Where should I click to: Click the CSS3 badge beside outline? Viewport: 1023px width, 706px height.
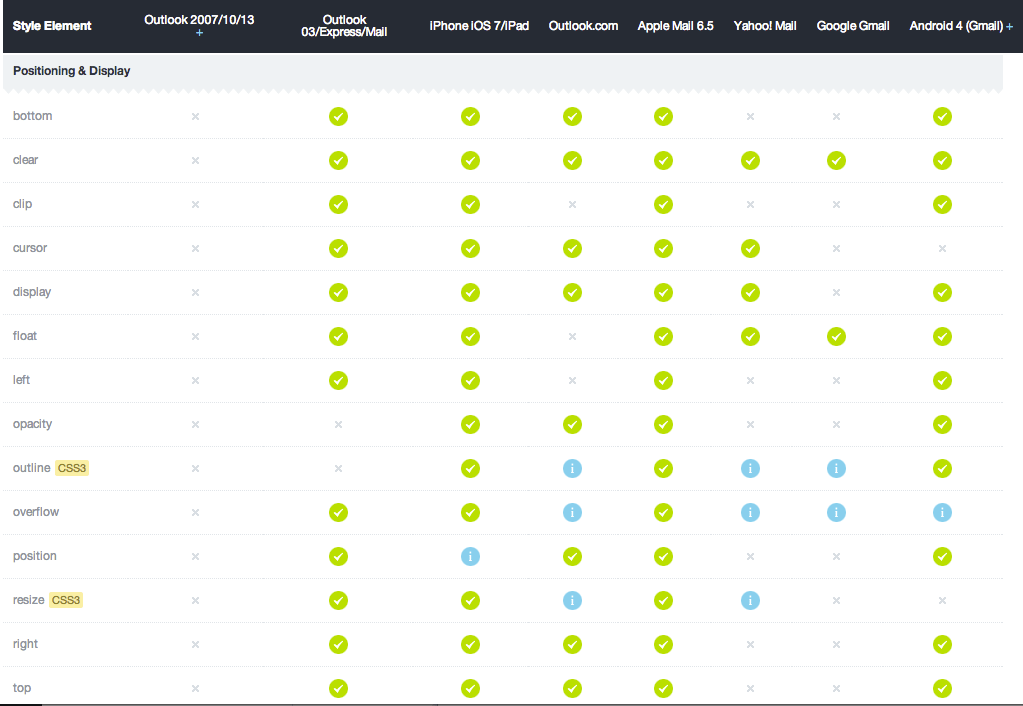[72, 468]
